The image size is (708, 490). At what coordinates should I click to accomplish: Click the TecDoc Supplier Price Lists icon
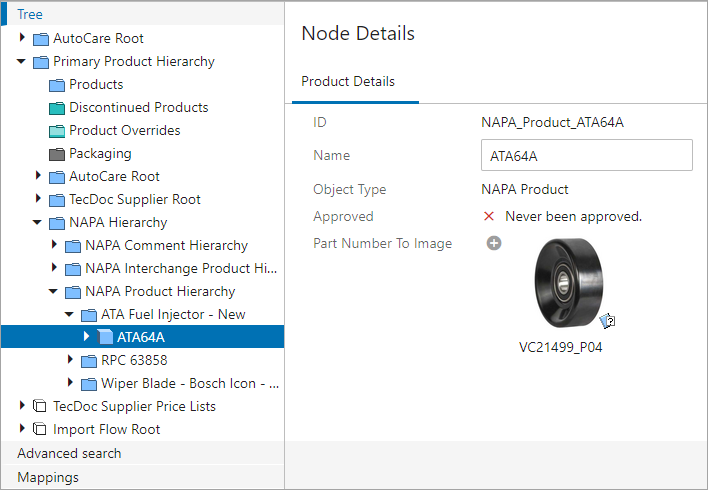40,406
